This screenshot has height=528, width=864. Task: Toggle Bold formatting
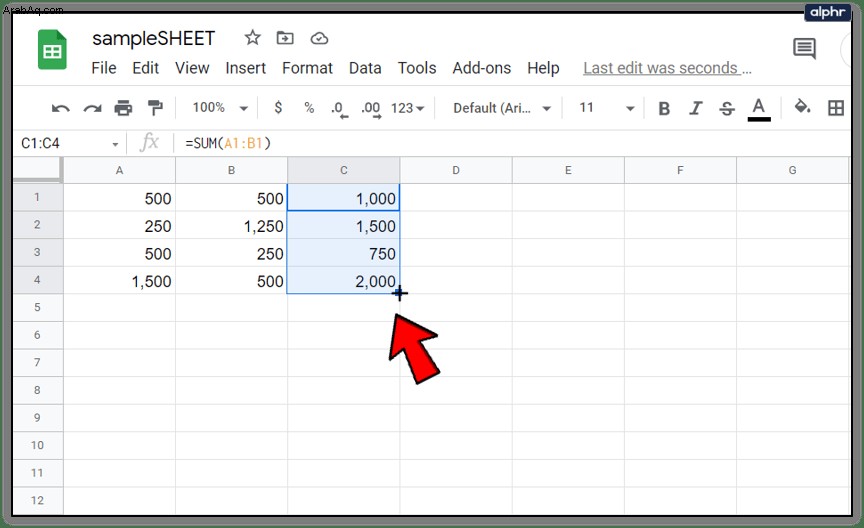(664, 109)
